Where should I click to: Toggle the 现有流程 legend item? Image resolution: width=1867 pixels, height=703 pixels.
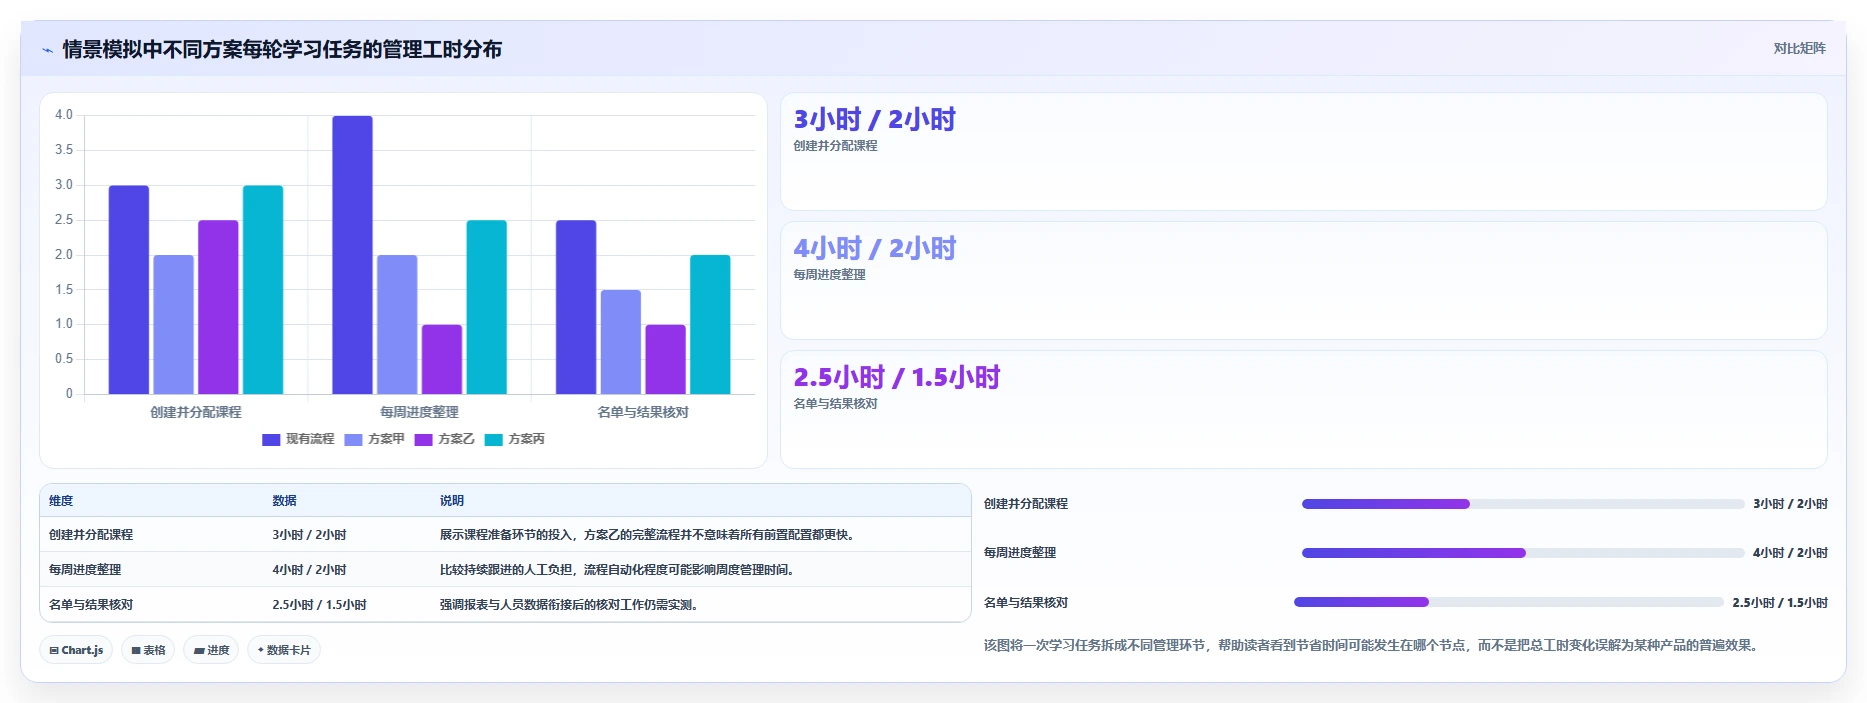click(298, 439)
